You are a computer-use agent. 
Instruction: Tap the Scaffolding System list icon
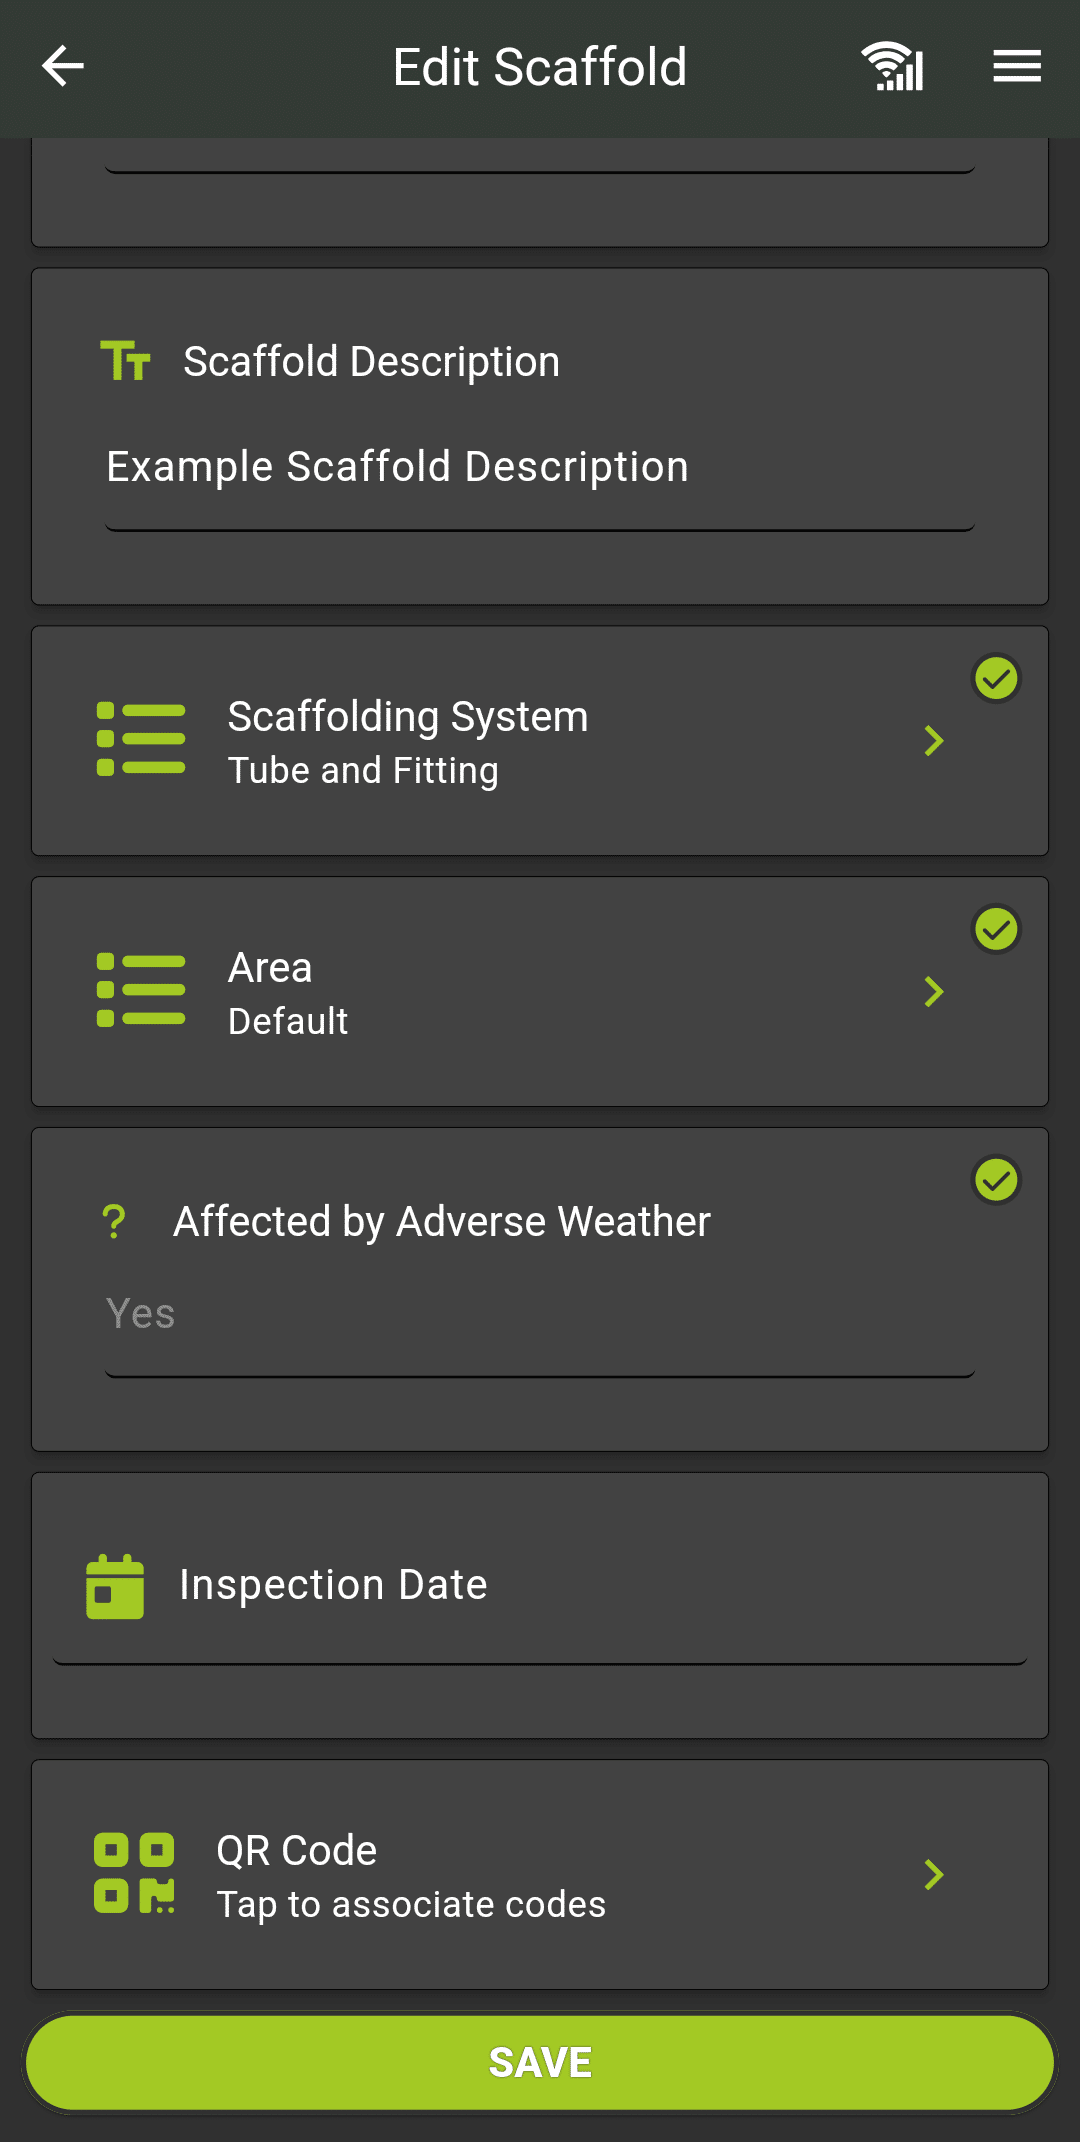pos(141,740)
